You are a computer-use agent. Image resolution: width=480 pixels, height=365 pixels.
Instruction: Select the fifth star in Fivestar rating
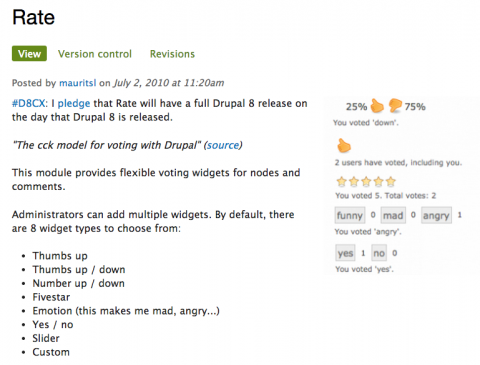click(x=391, y=182)
